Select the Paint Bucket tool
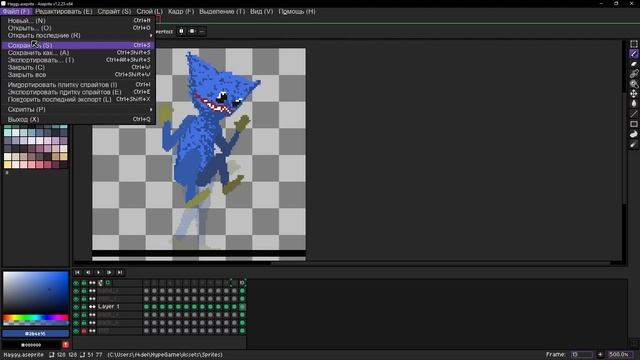This screenshot has height=360, width=640. (x=633, y=104)
